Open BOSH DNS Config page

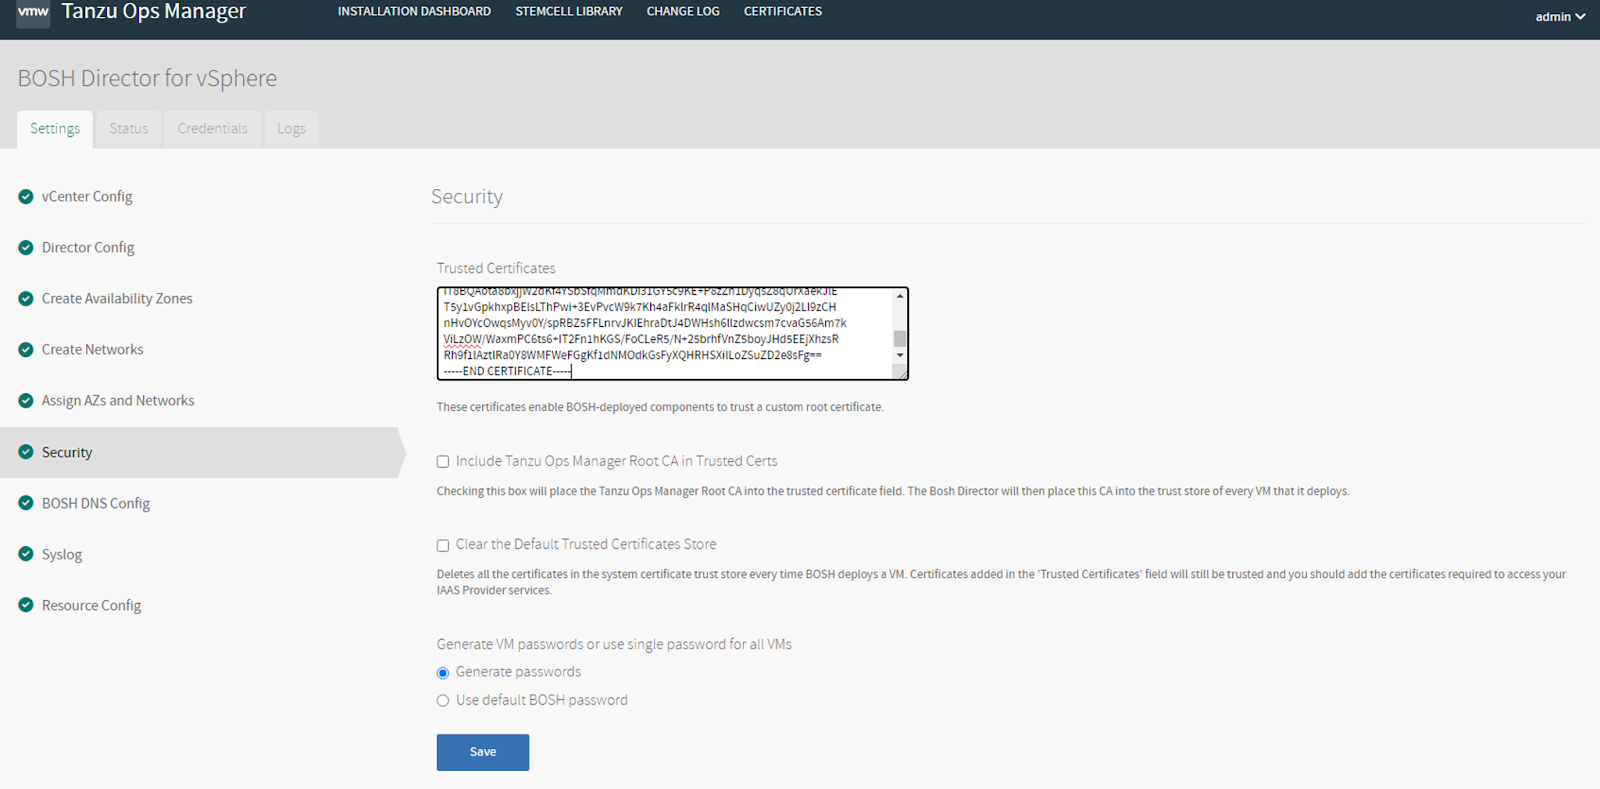[x=96, y=504]
